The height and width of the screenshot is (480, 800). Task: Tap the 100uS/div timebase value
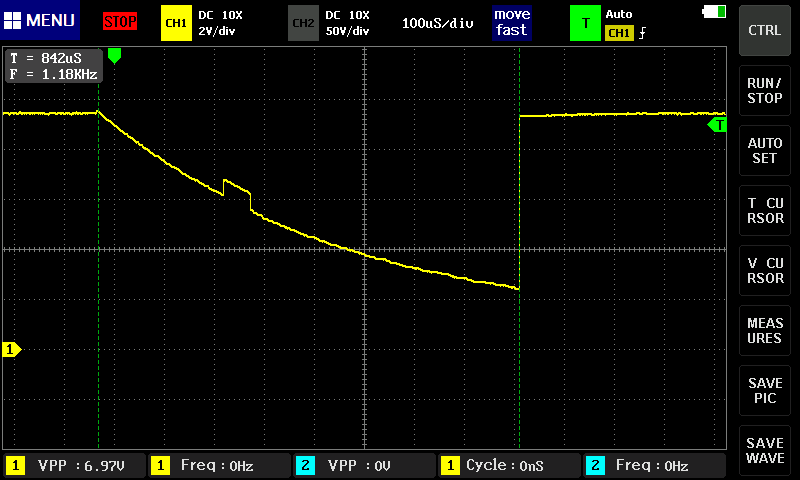click(437, 23)
